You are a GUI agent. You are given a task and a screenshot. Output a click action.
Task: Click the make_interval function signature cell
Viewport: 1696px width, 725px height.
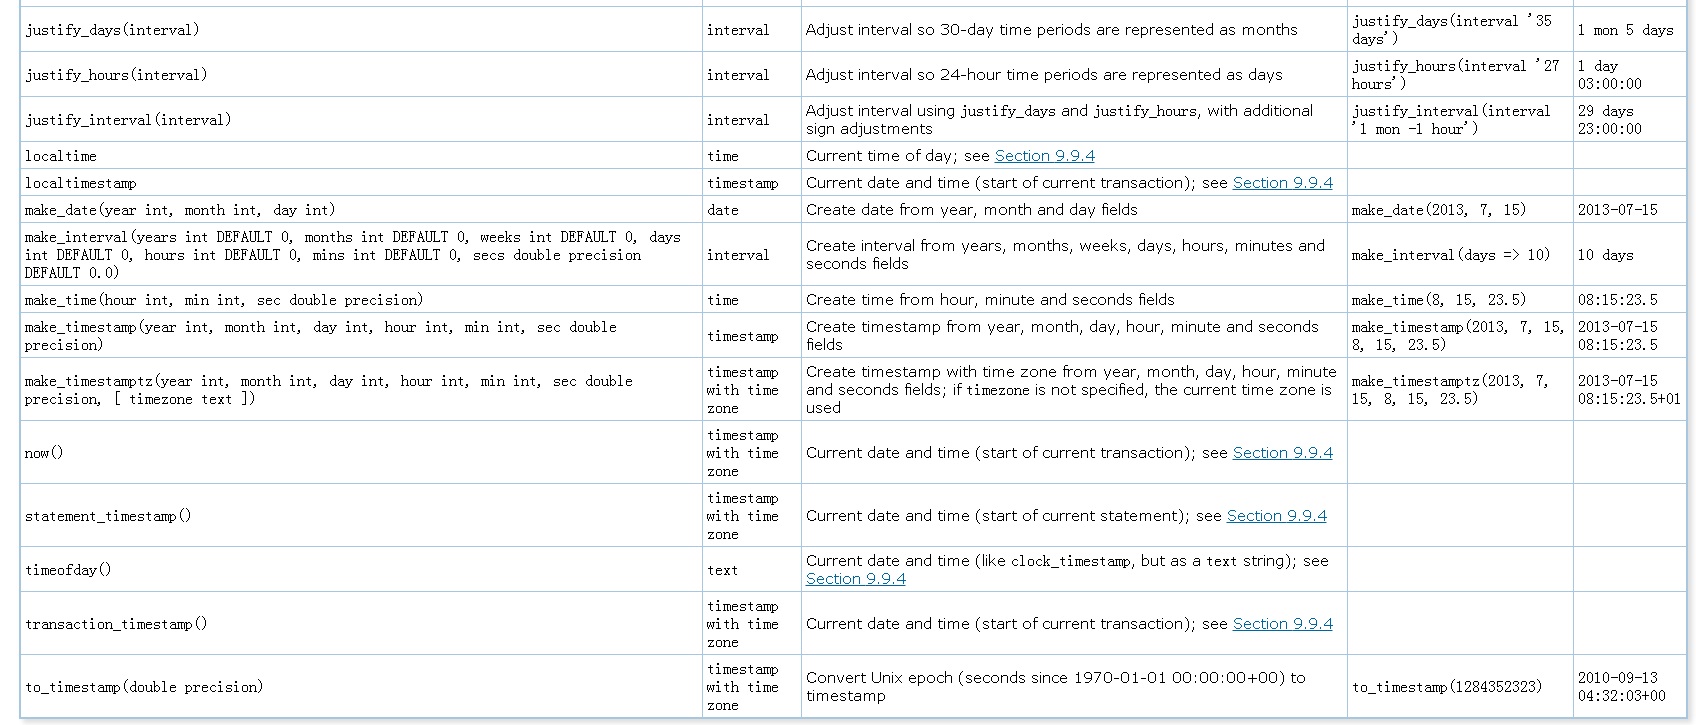[x=352, y=255]
